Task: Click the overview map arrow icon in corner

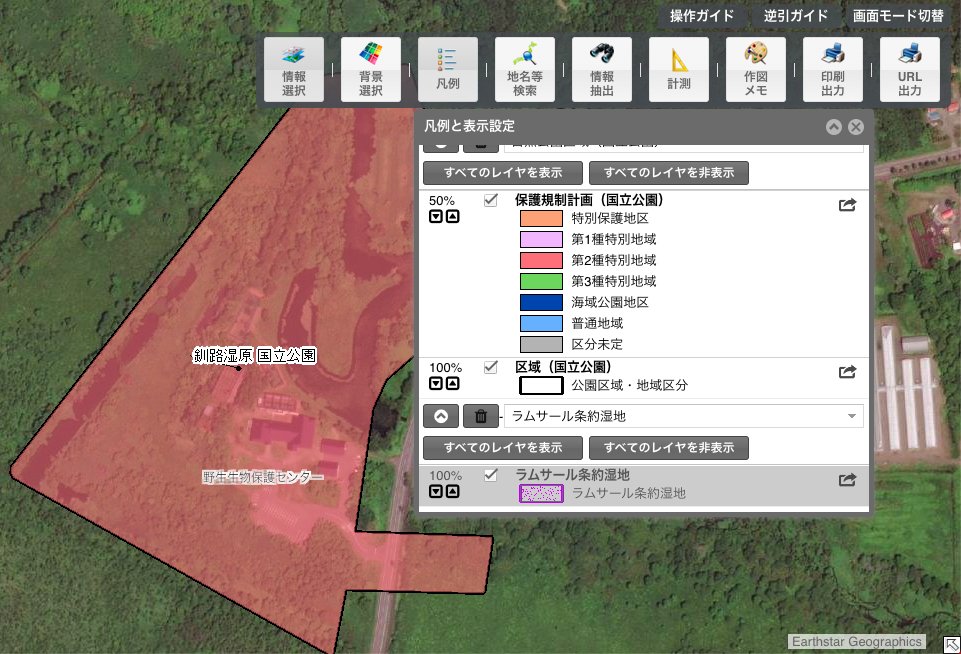Action: pyautogui.click(x=952, y=645)
